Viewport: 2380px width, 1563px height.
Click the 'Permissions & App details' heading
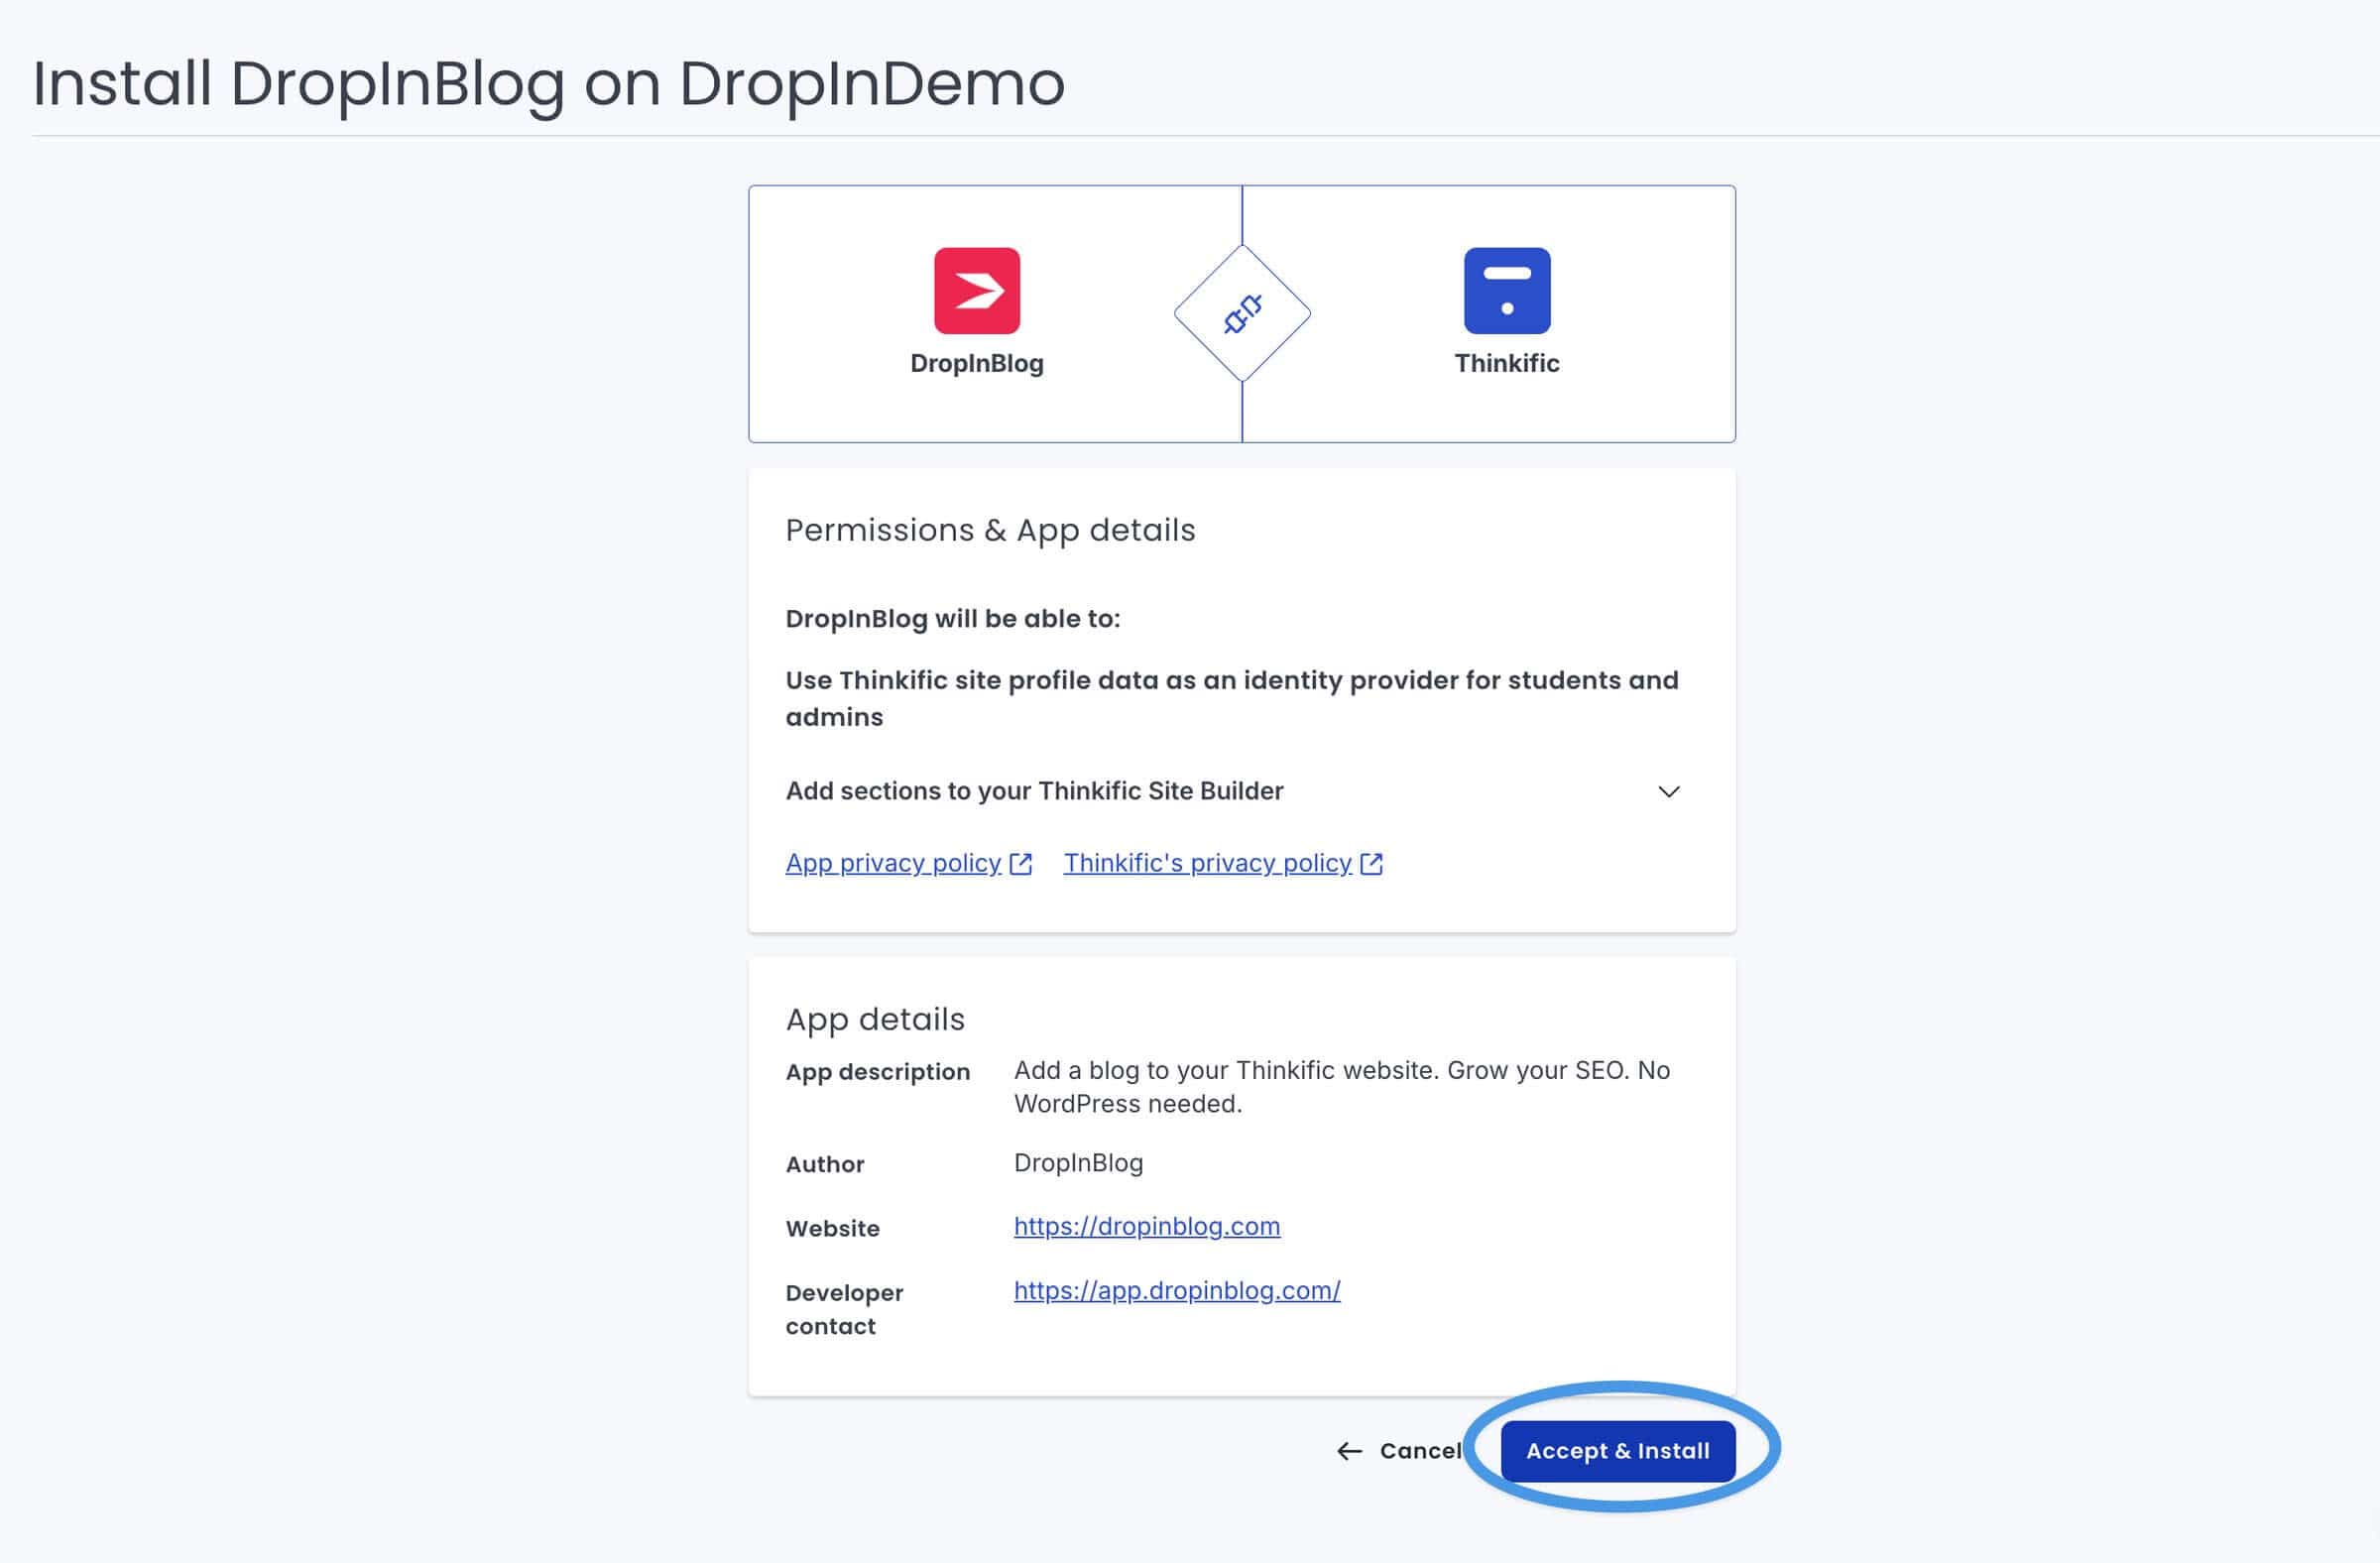(990, 530)
